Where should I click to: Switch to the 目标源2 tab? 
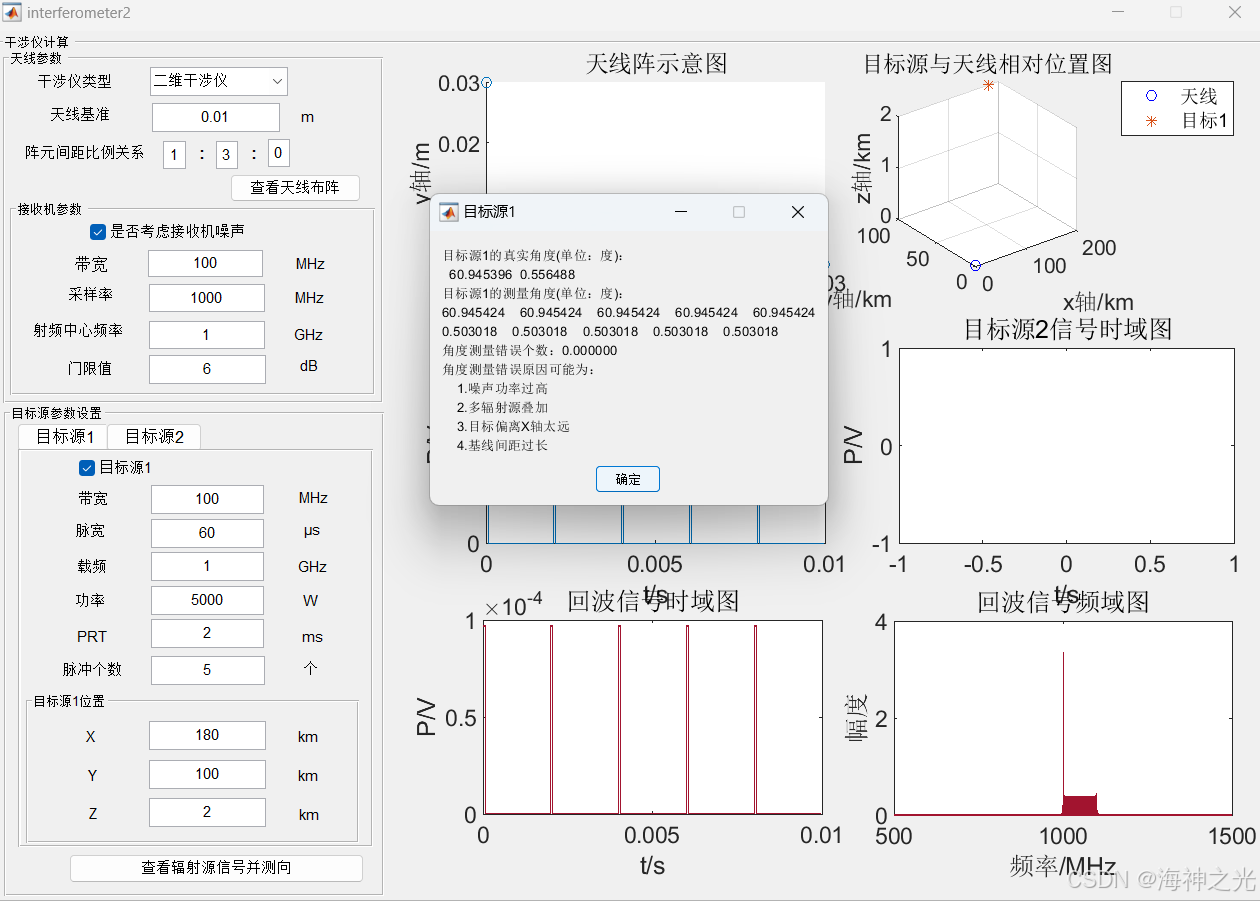coord(154,436)
